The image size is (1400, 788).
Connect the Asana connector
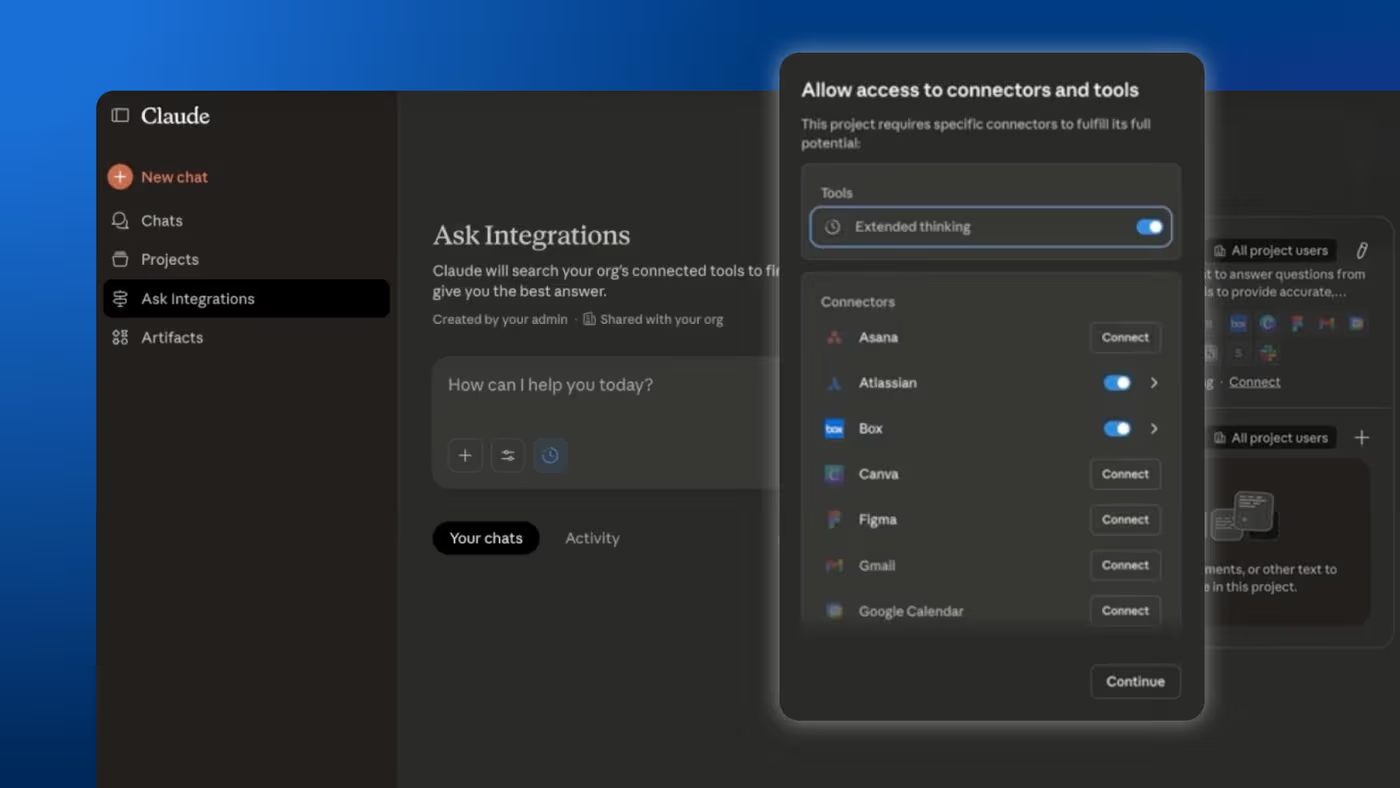click(x=1125, y=338)
